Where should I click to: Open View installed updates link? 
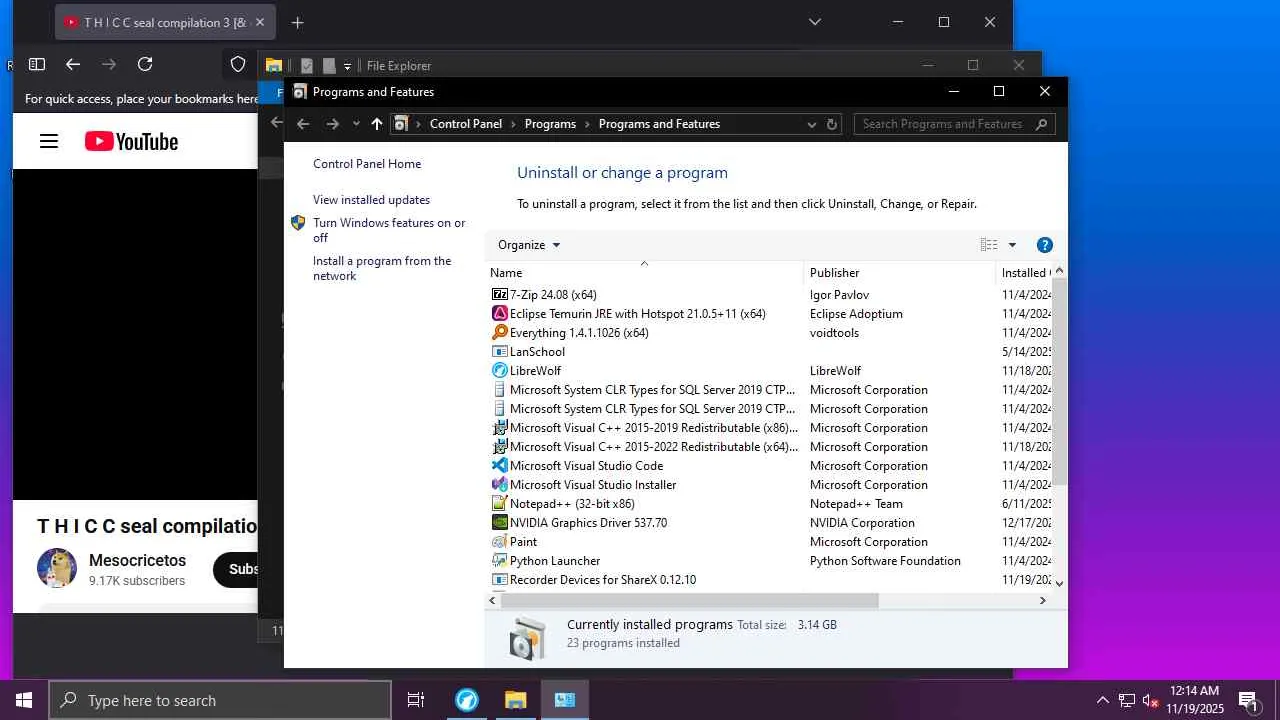pyautogui.click(x=371, y=200)
